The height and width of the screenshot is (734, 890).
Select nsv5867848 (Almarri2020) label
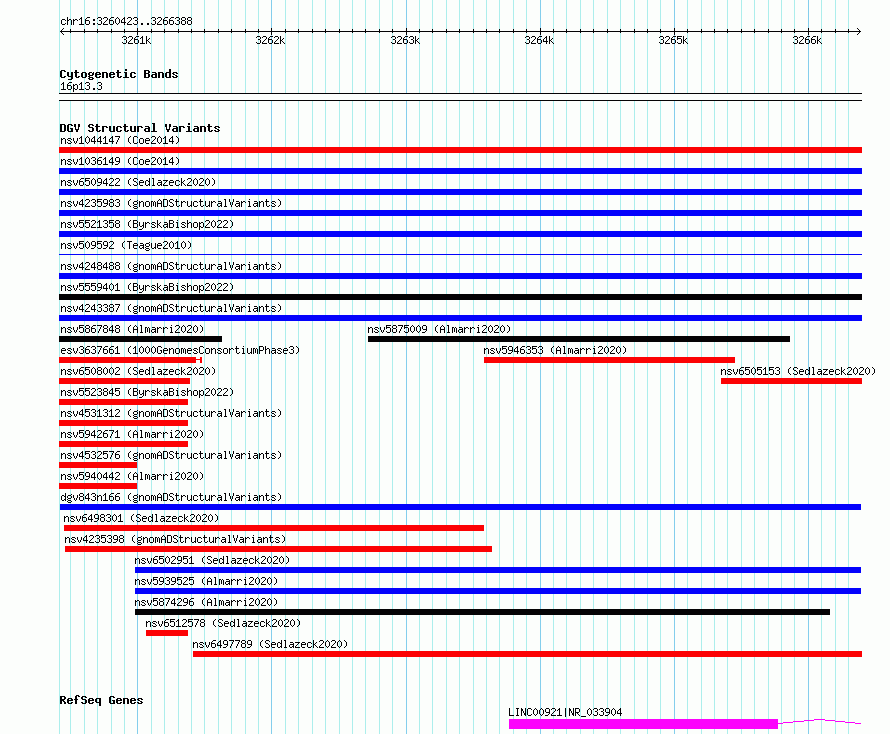pos(132,329)
